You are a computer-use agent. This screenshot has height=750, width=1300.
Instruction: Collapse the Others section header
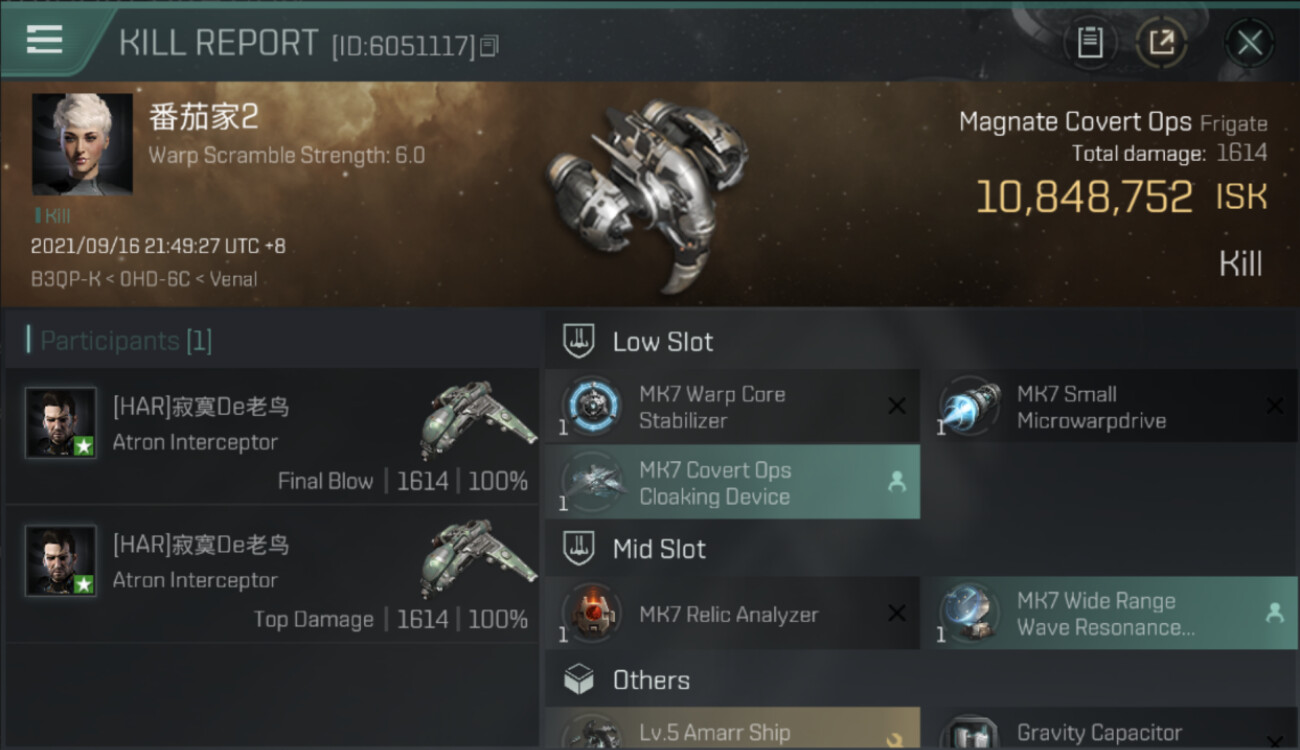click(650, 681)
